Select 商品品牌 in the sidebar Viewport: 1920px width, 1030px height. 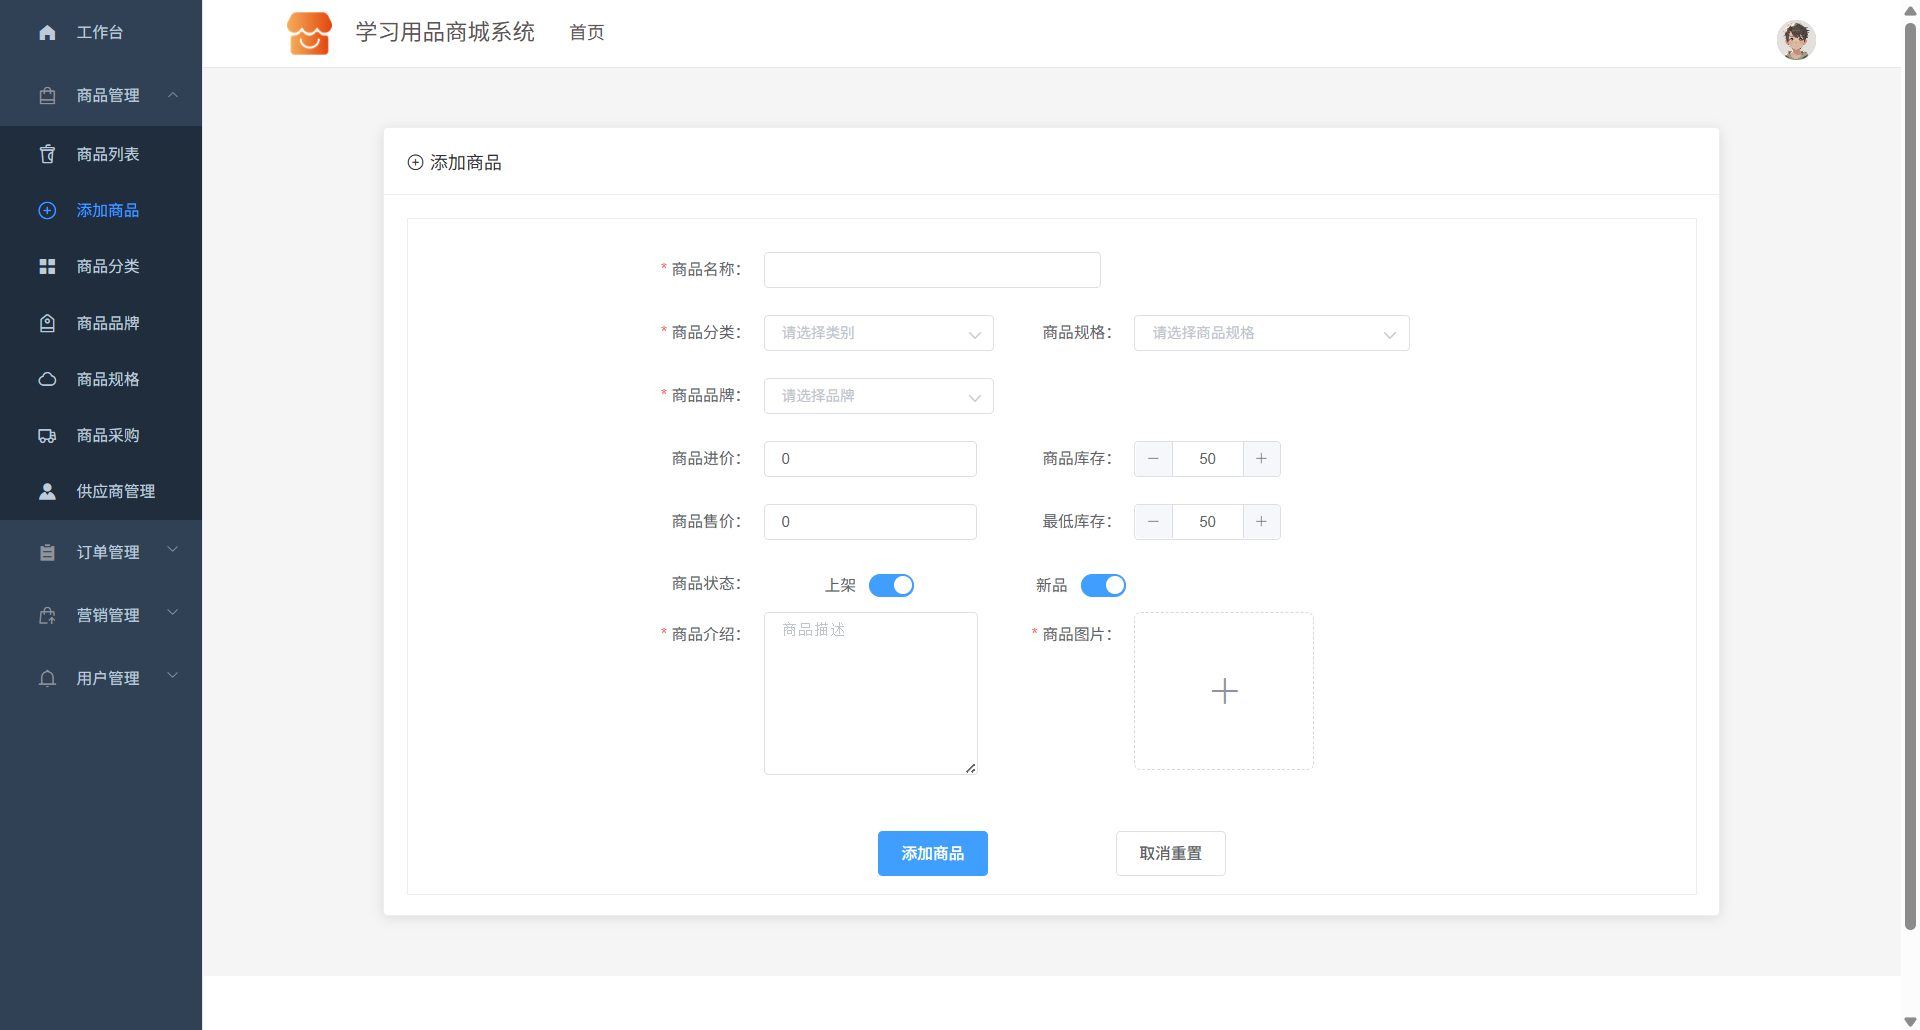(x=108, y=324)
